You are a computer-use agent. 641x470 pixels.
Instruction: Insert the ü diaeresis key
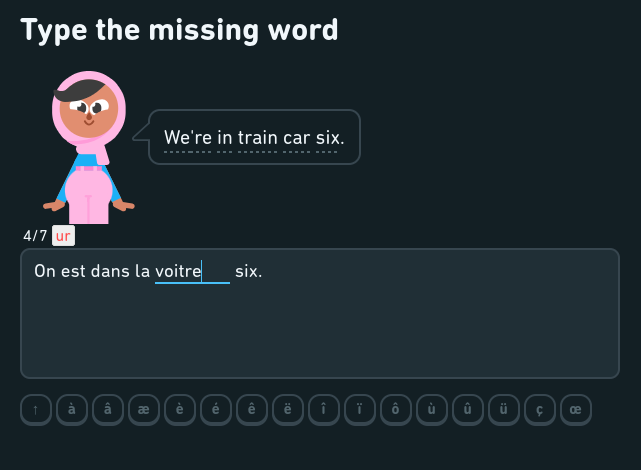(504, 410)
